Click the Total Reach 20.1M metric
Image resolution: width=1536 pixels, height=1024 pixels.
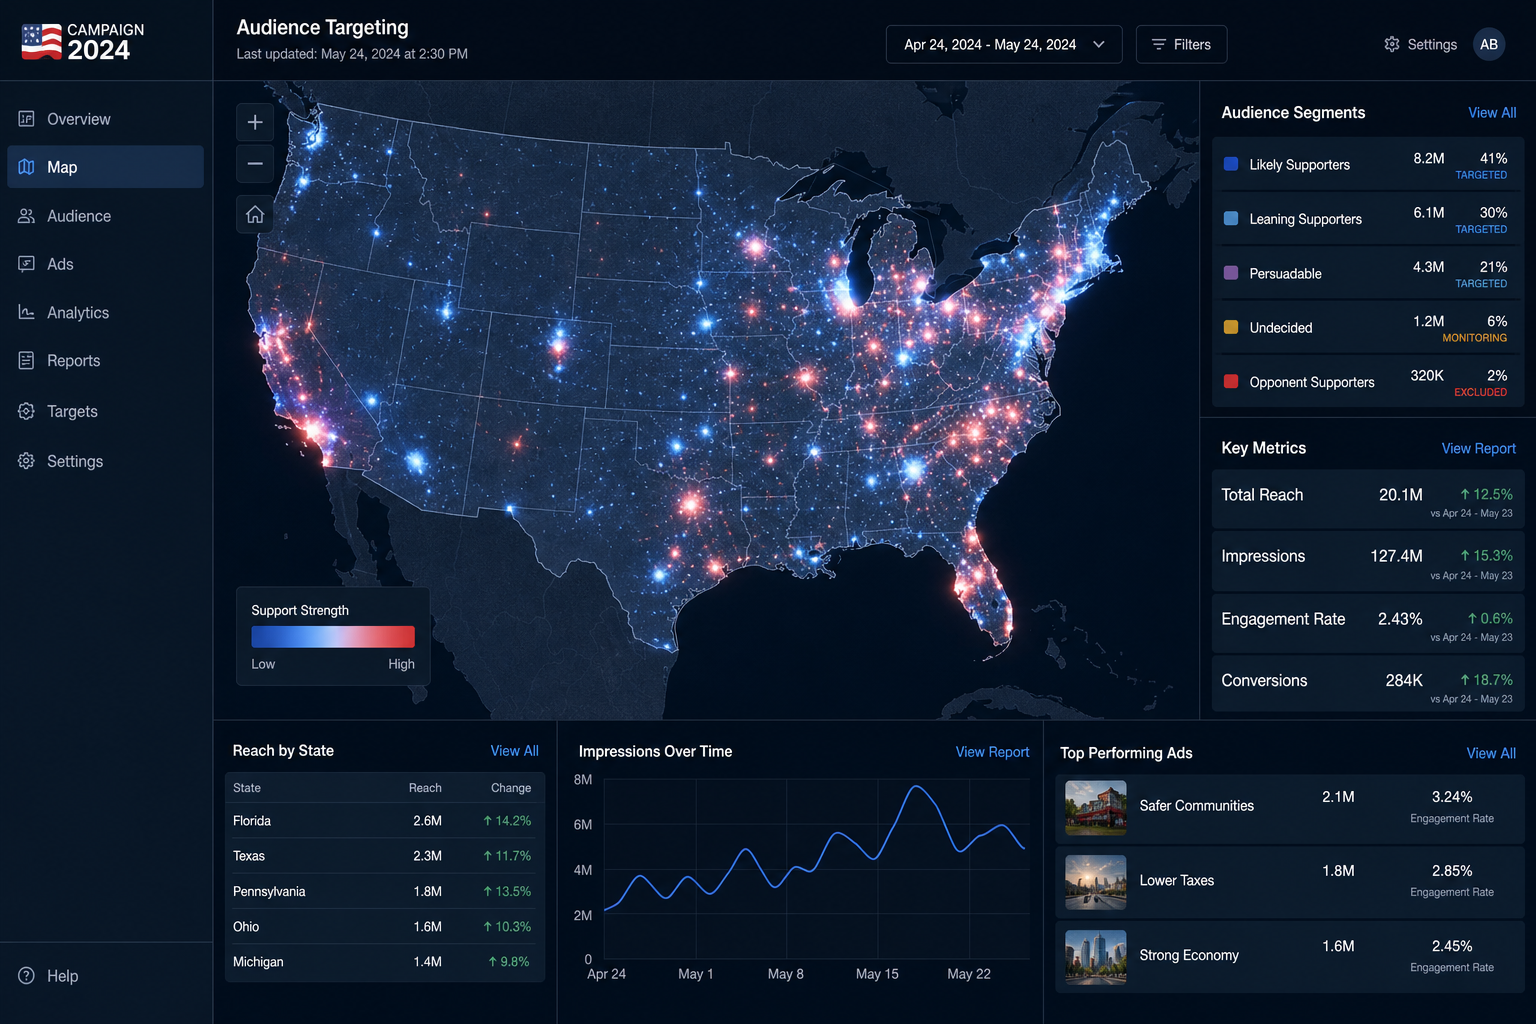(1367, 501)
